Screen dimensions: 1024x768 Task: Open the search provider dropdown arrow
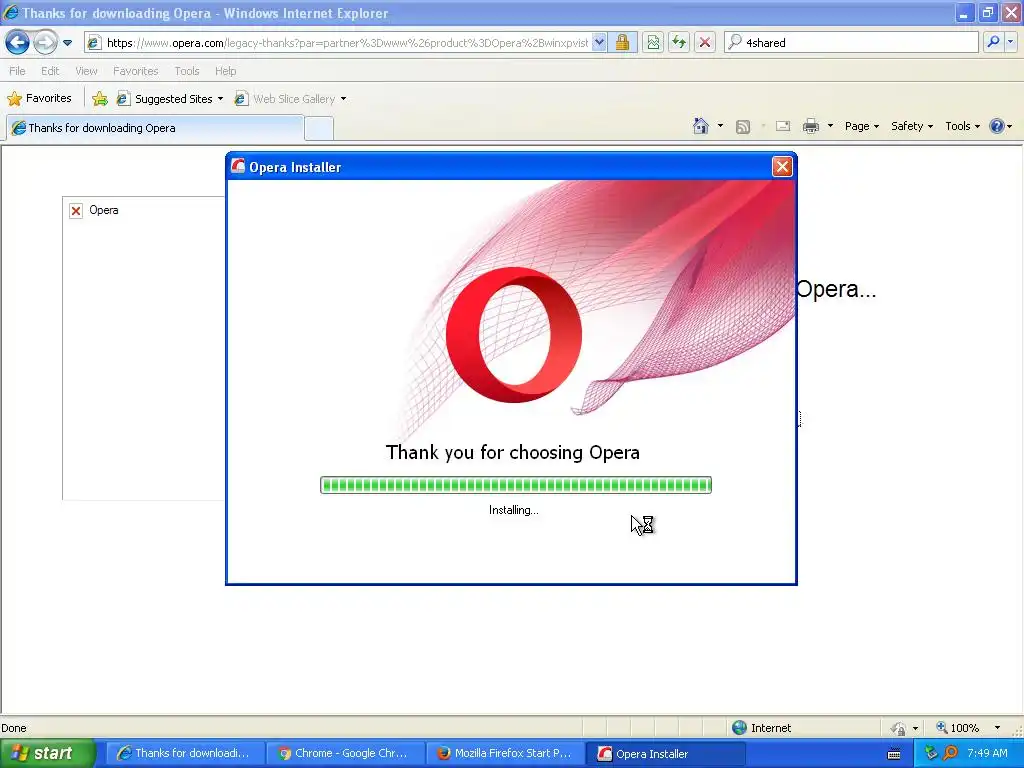(1010, 42)
